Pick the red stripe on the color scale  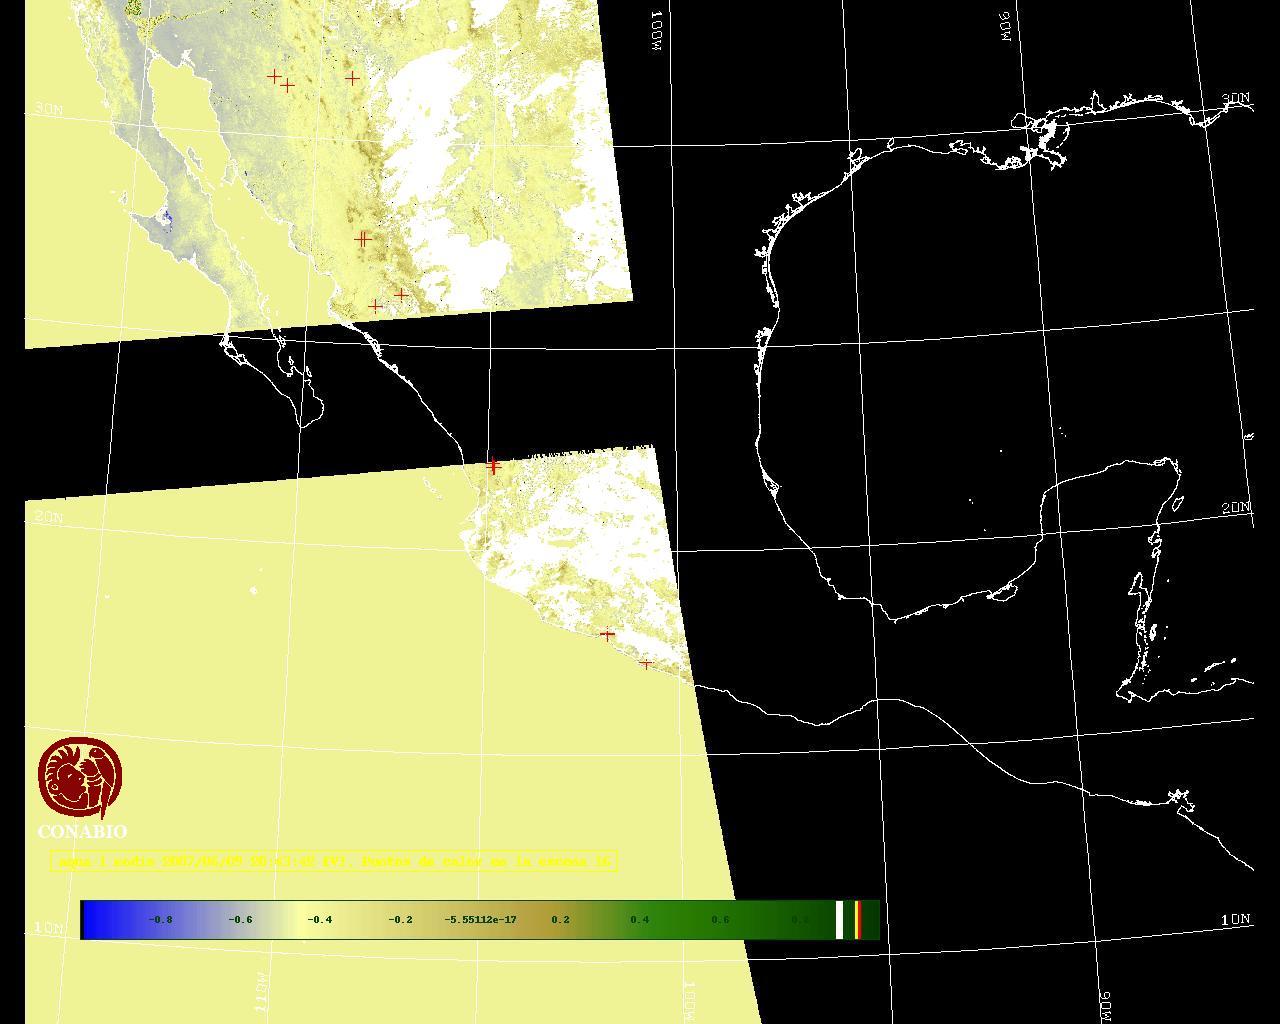858,920
